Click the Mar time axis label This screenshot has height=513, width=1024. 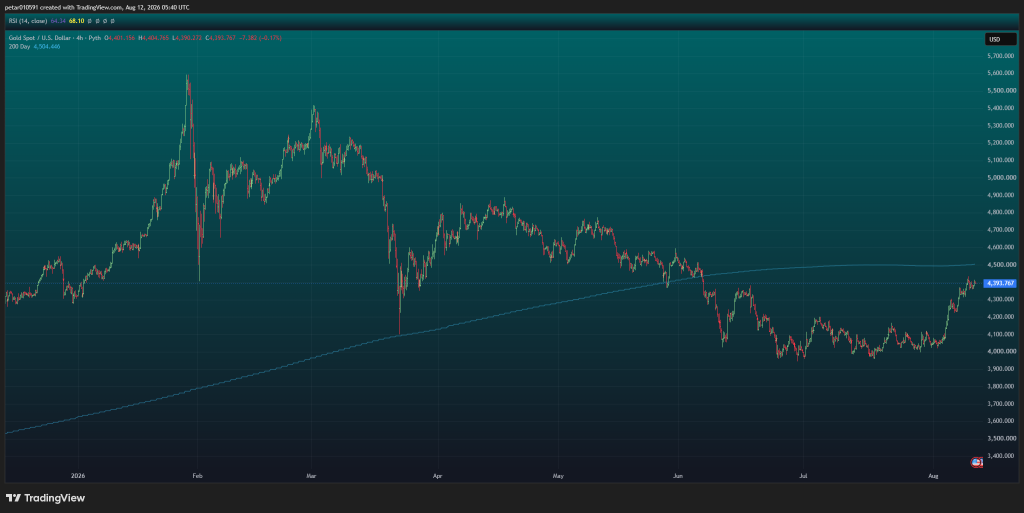tap(311, 476)
